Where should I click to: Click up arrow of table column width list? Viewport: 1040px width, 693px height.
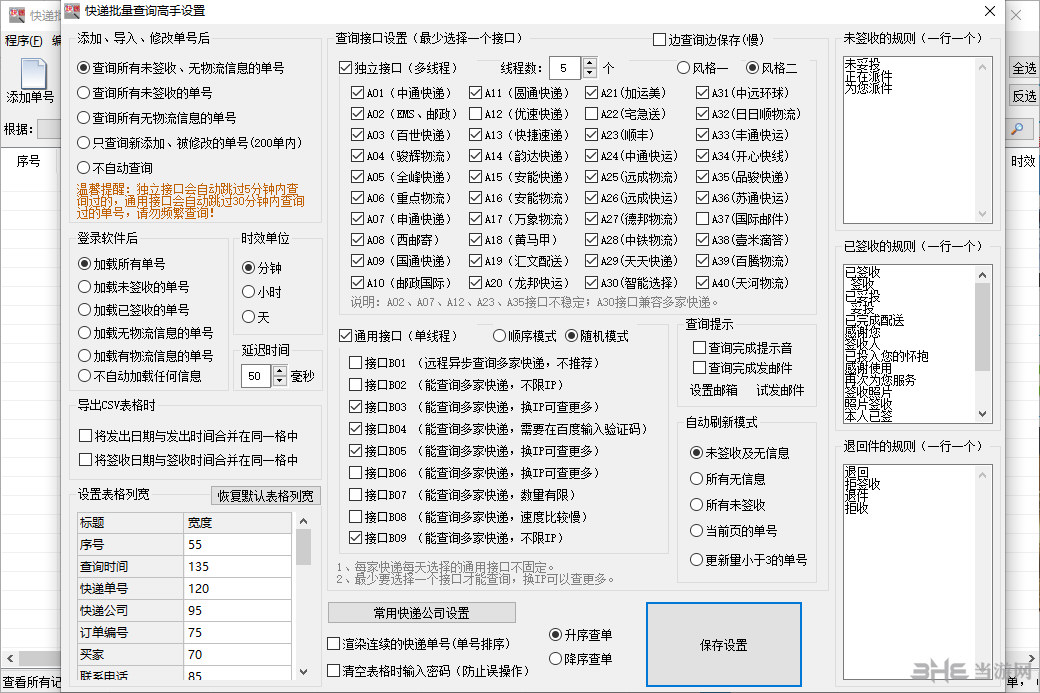304,521
